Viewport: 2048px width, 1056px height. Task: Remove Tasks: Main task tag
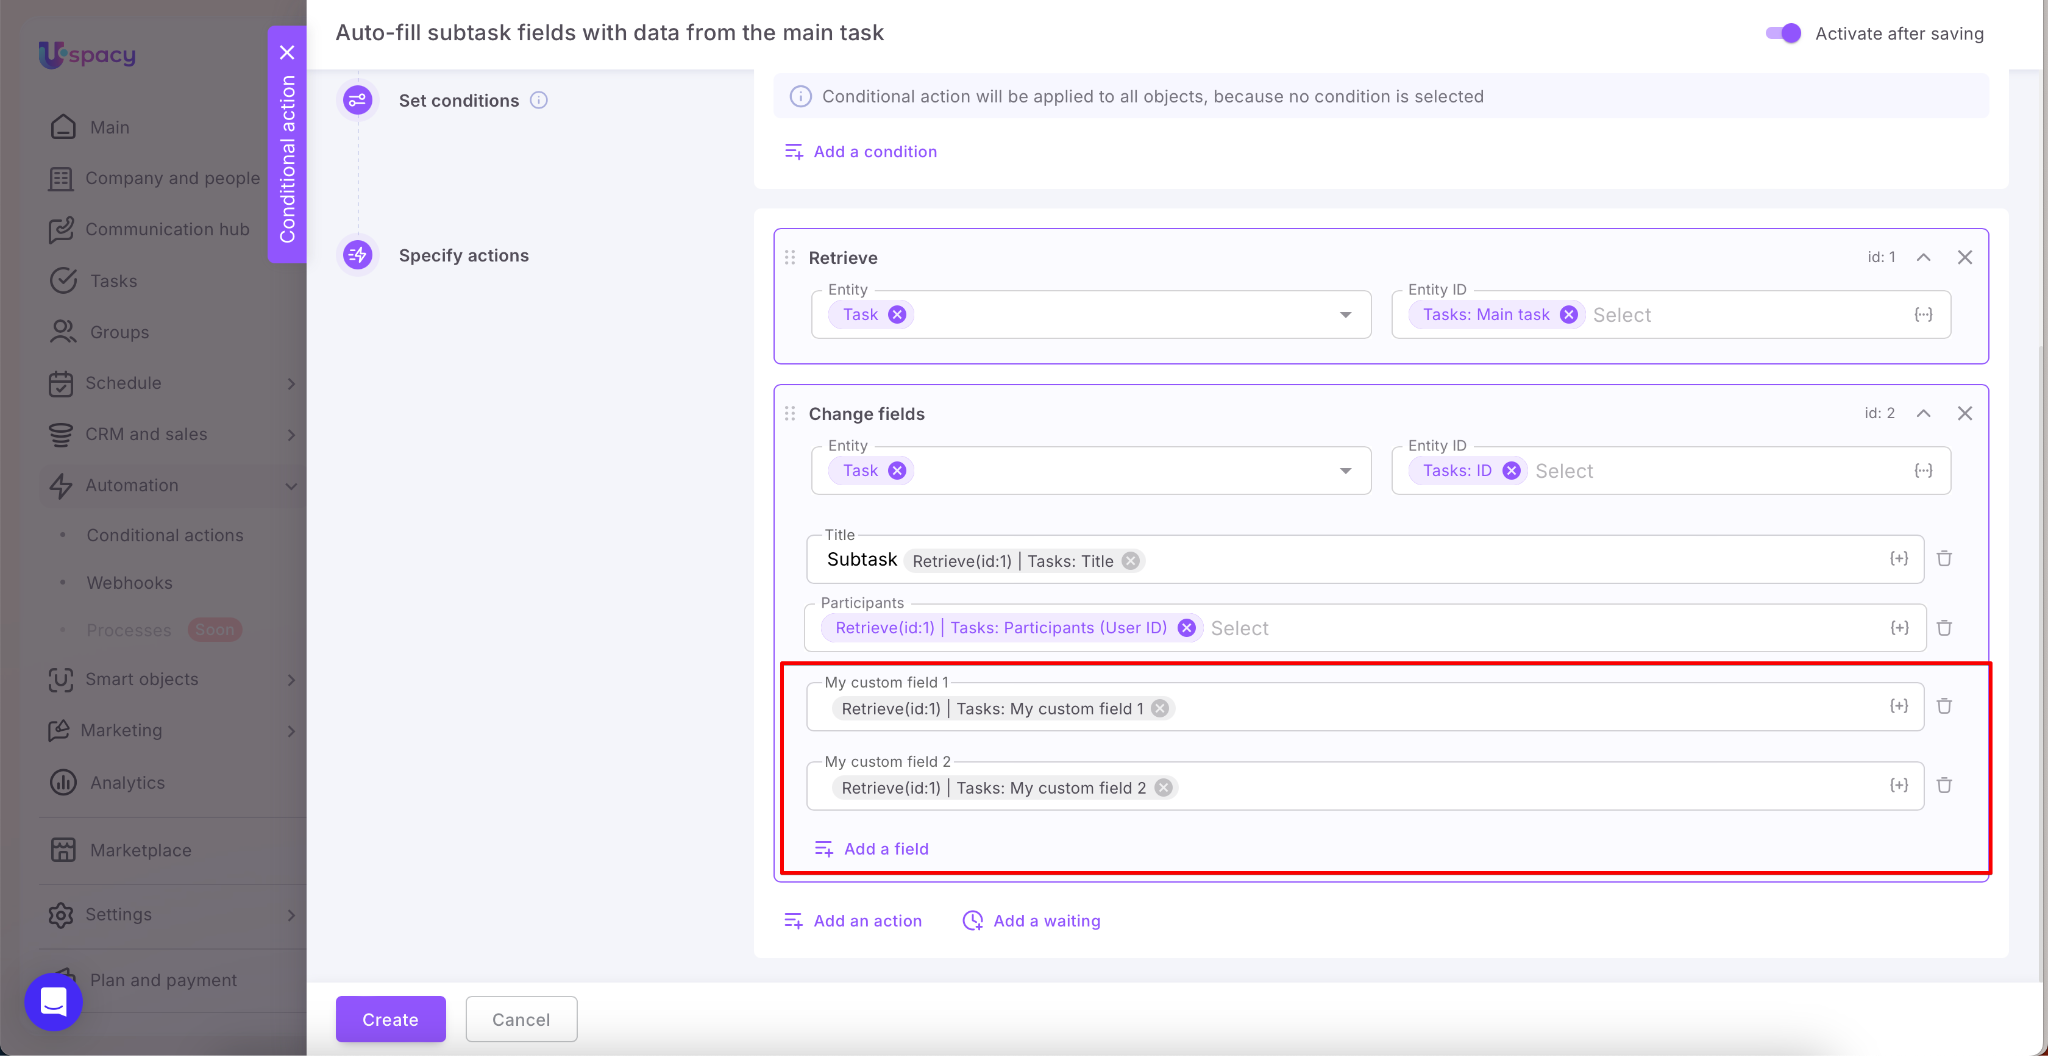coord(1569,315)
